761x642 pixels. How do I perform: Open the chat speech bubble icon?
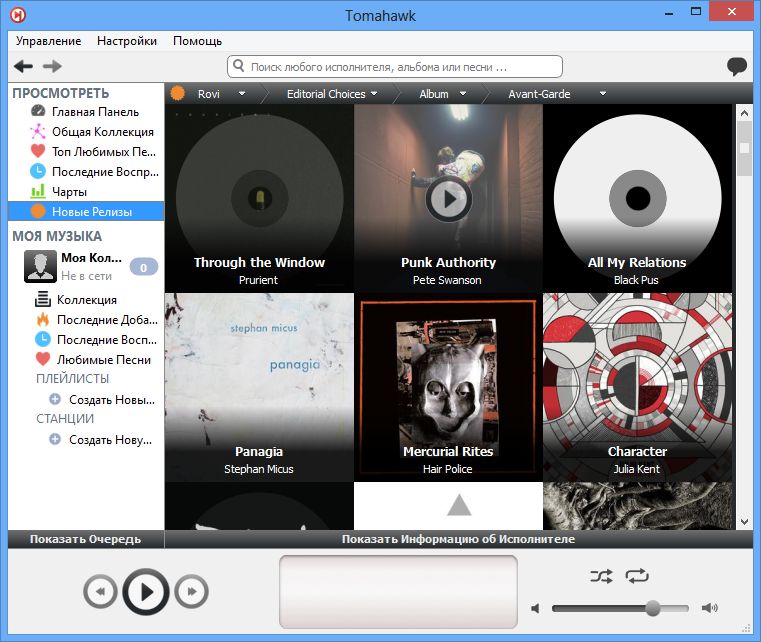737,66
